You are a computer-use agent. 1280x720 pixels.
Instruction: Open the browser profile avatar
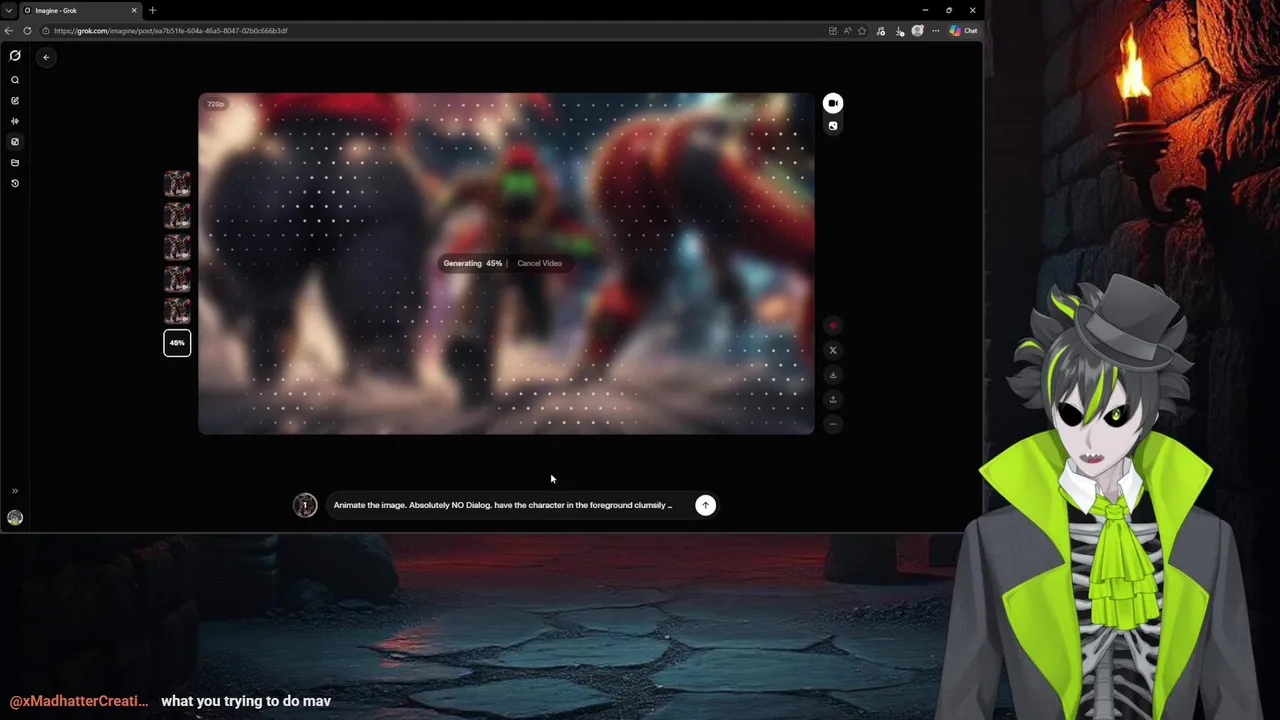(917, 31)
